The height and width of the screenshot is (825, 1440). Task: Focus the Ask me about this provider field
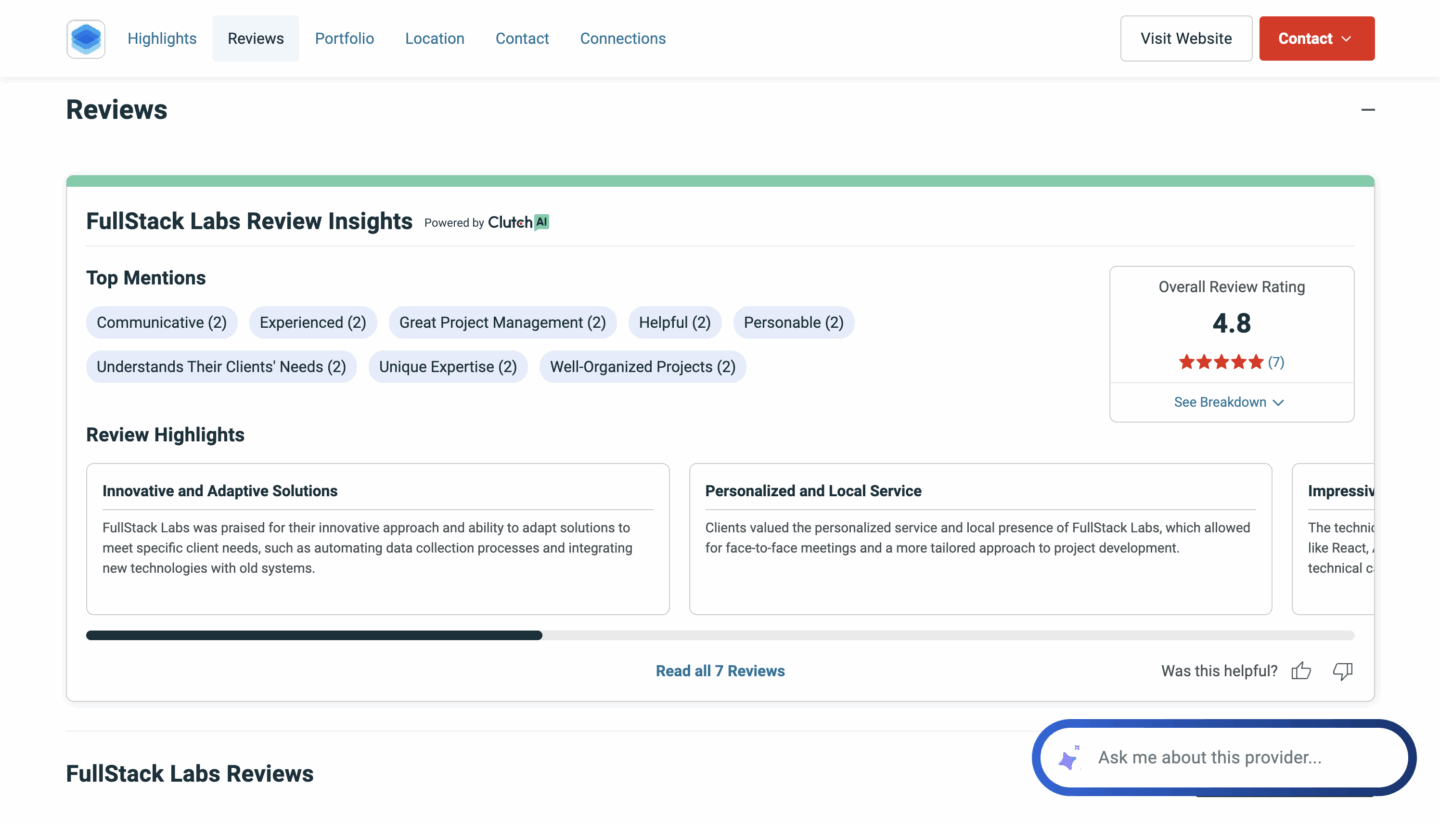(1224, 758)
